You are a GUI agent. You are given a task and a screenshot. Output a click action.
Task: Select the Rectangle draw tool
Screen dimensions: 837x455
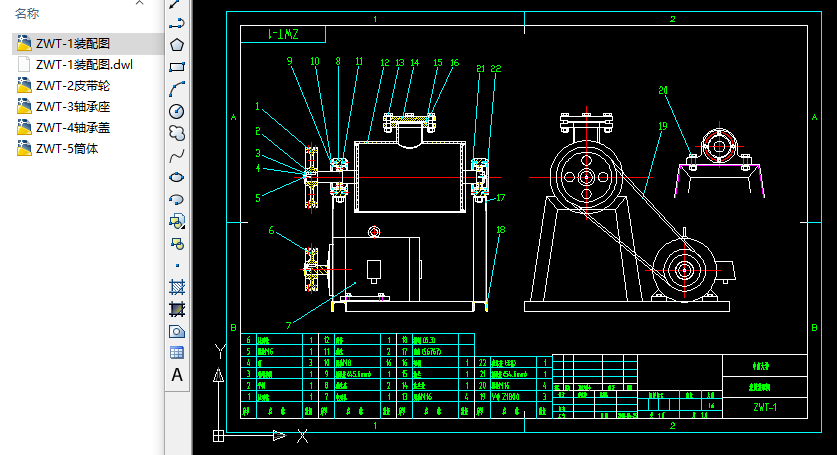tap(177, 67)
